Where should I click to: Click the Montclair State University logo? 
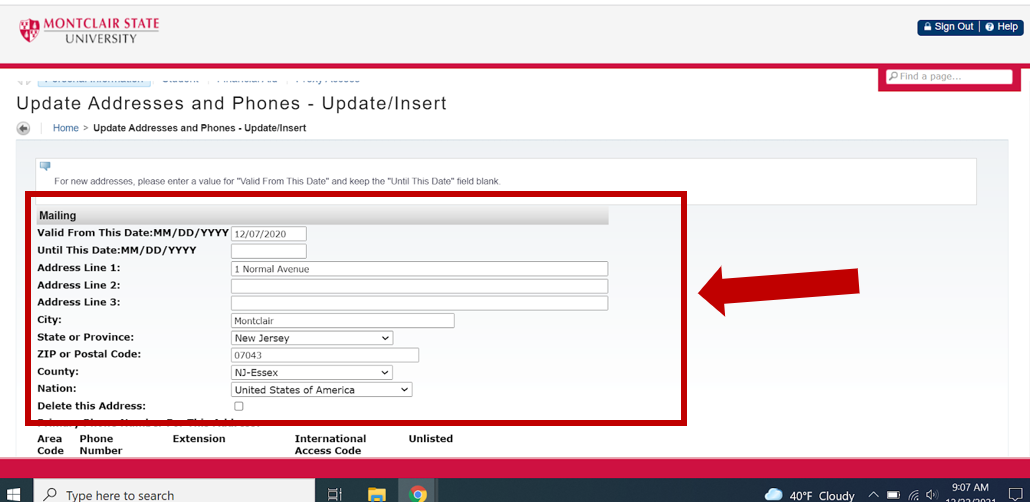coord(89,30)
